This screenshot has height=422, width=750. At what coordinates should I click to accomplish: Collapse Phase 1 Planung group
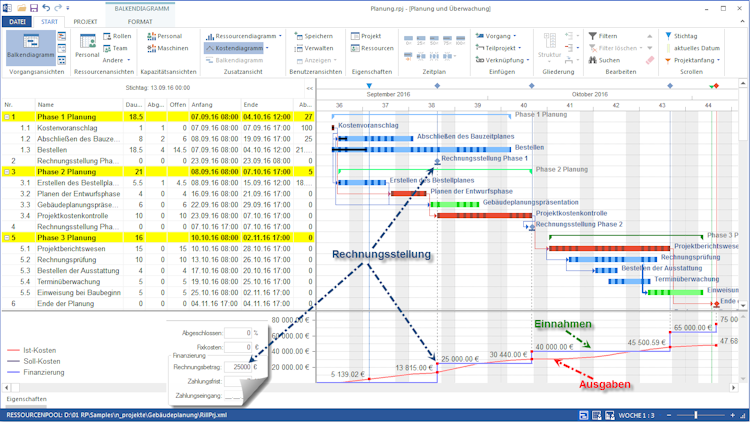click(7, 117)
